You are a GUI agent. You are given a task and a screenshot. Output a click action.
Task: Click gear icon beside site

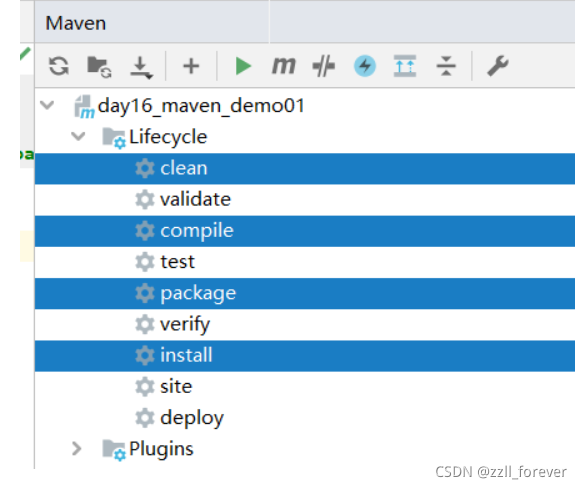coord(145,387)
